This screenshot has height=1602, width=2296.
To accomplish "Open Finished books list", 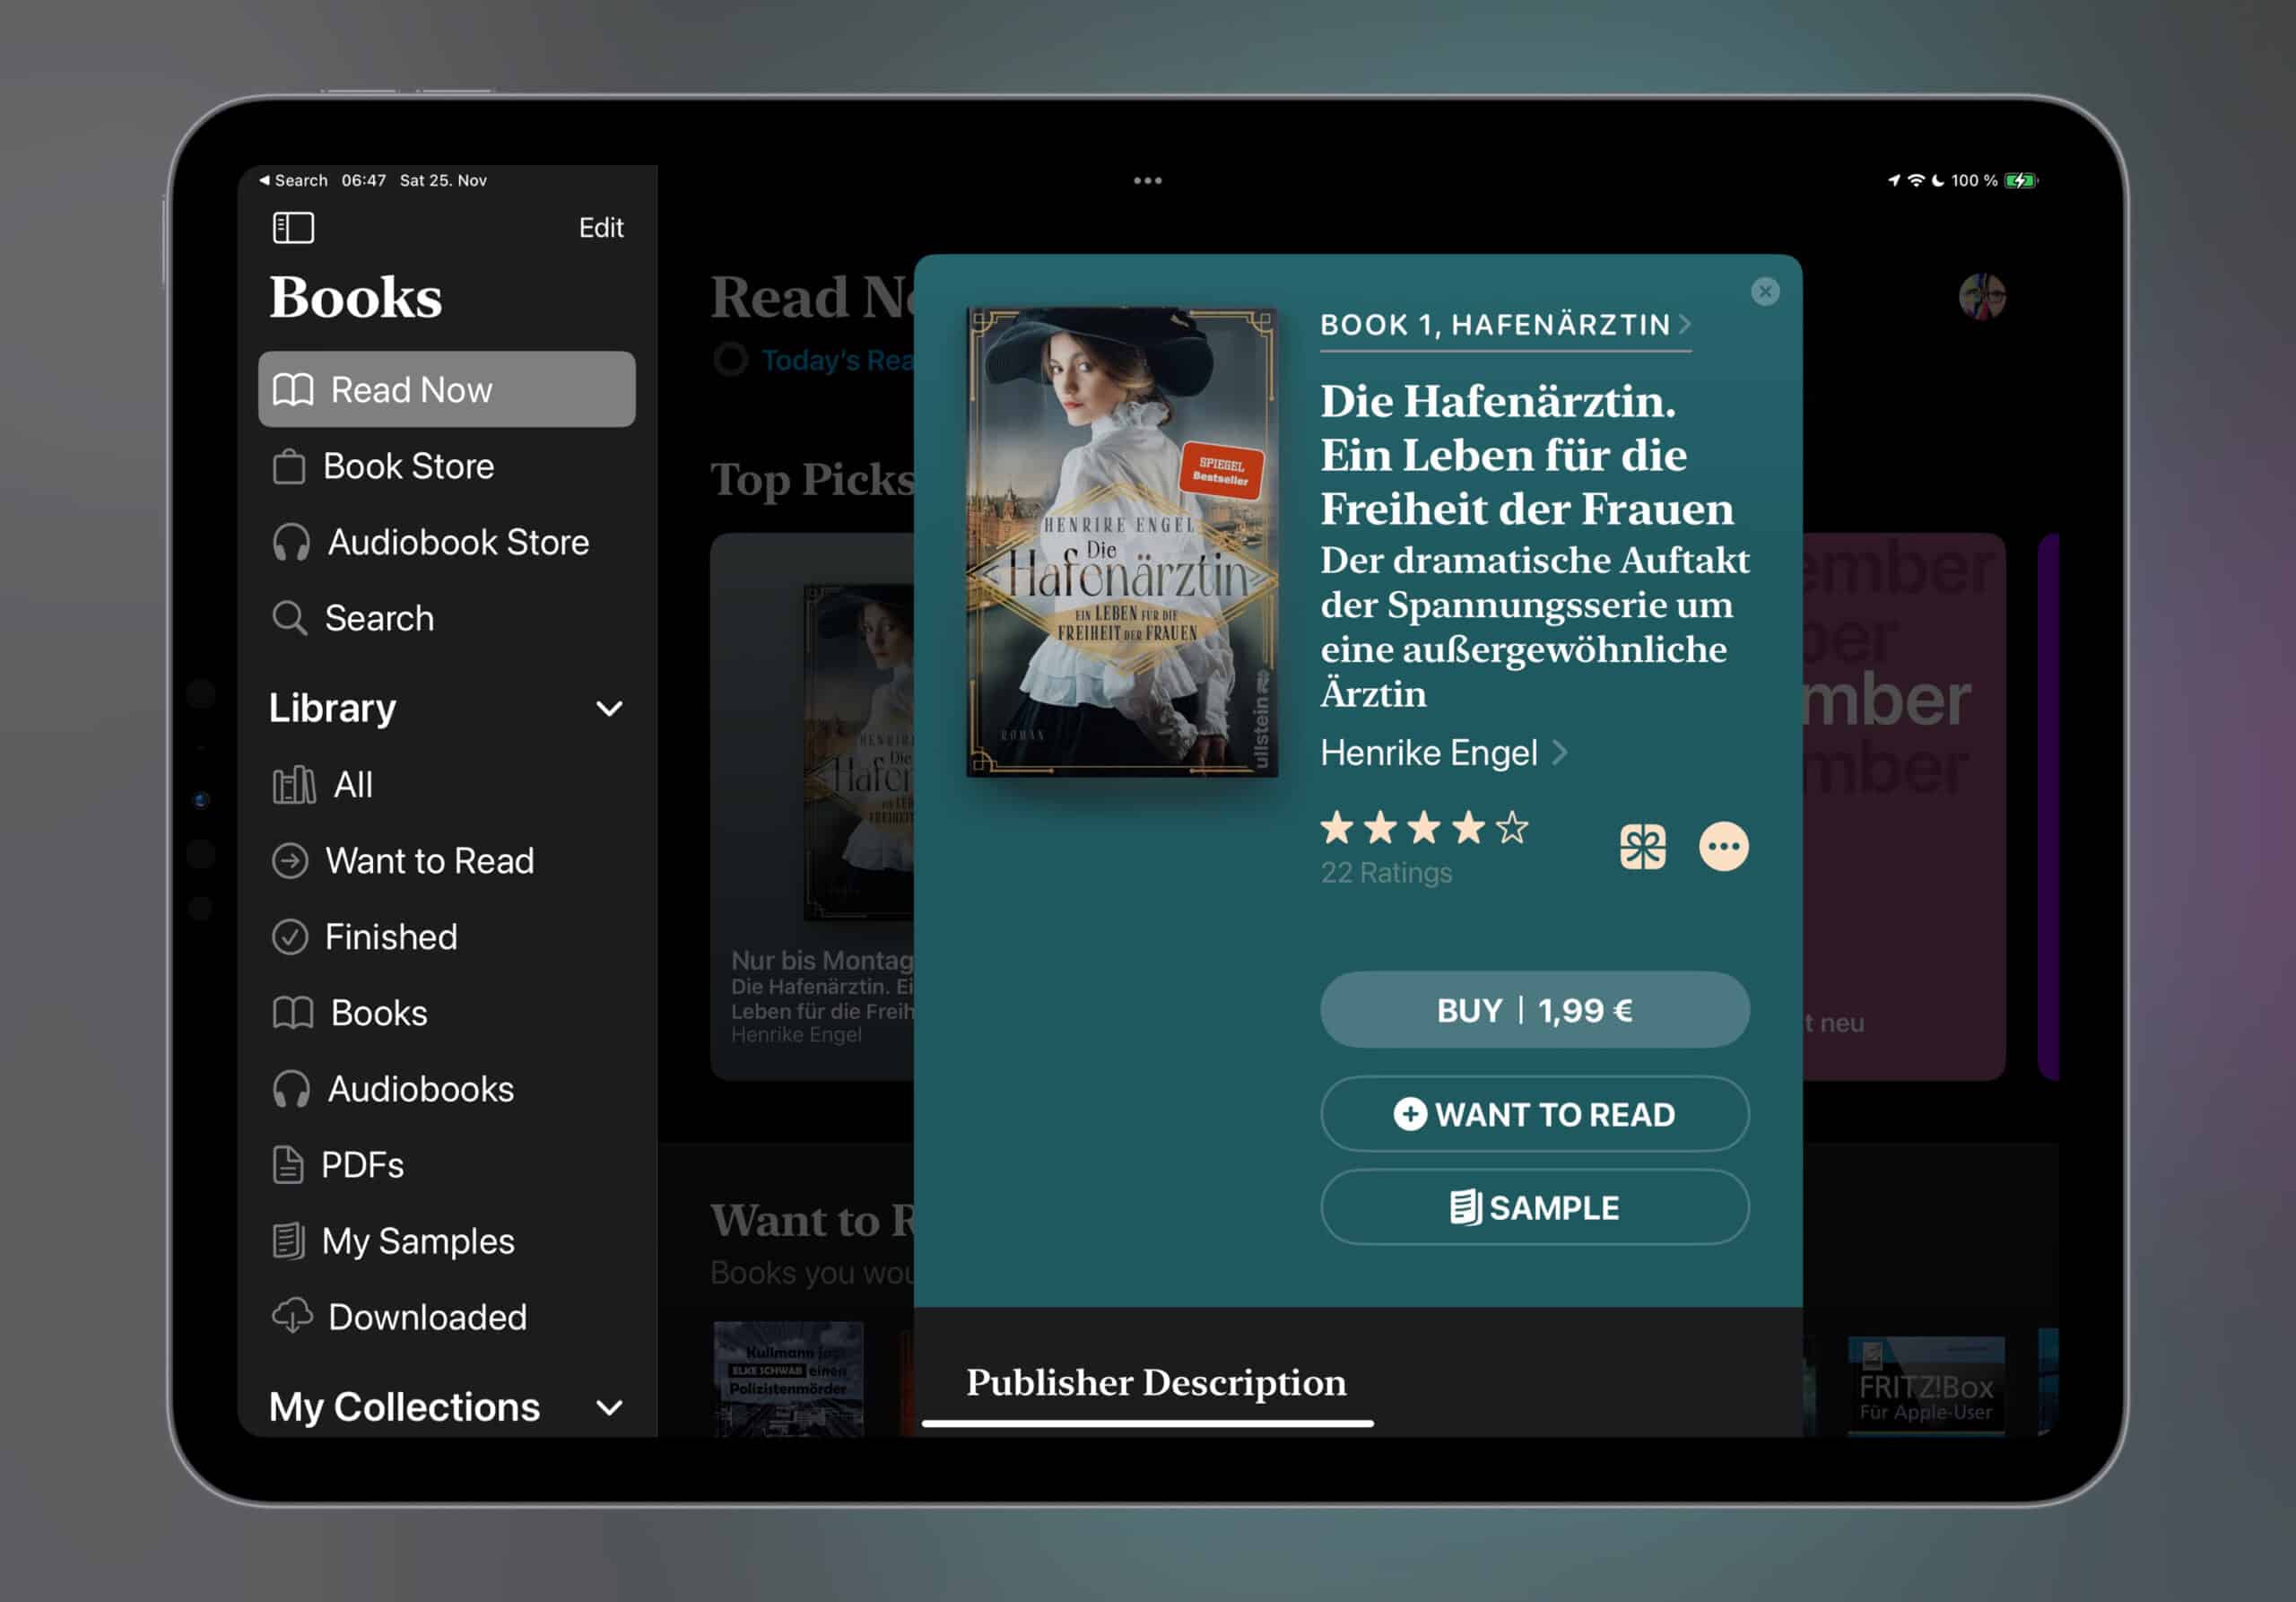I will click(446, 937).
